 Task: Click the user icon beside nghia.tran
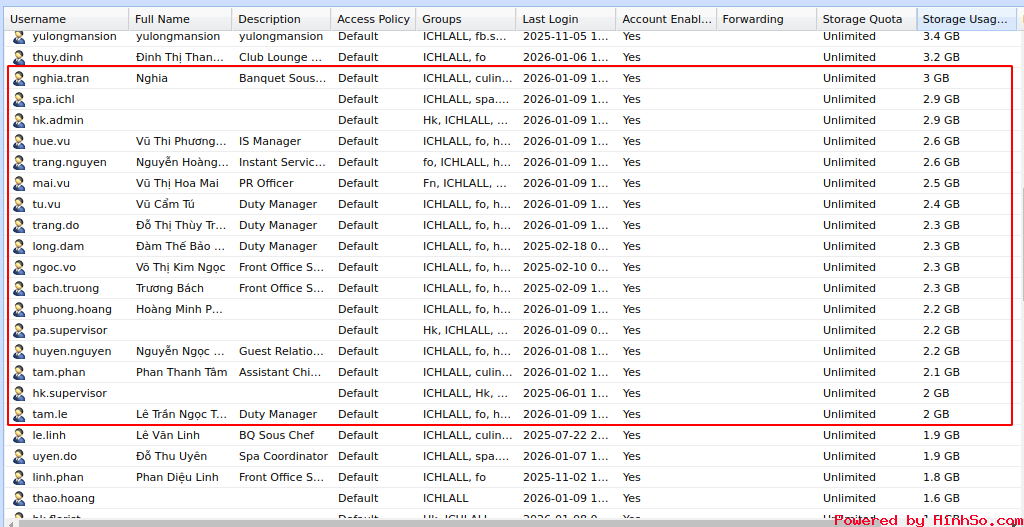(19, 78)
